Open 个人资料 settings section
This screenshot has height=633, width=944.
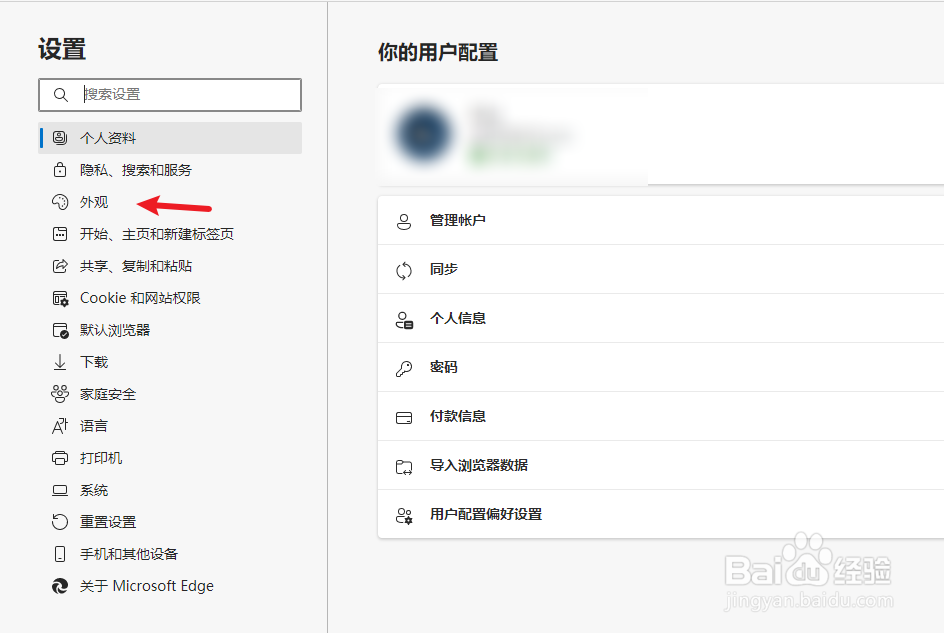(108, 138)
